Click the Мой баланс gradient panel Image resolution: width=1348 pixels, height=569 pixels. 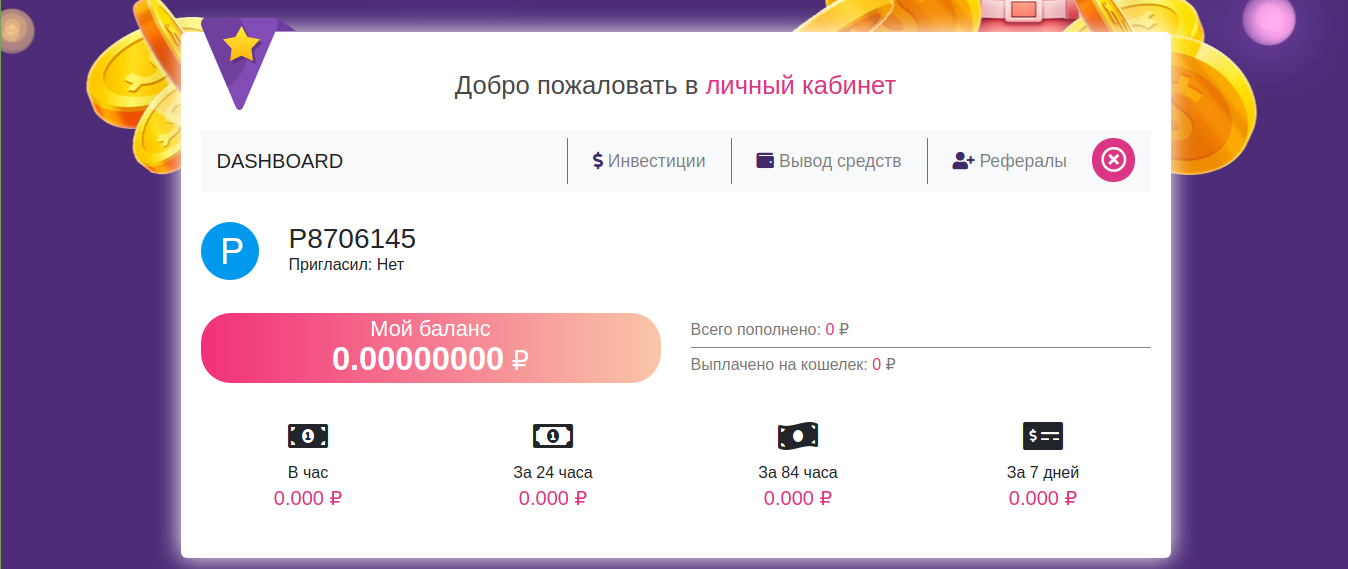point(431,348)
